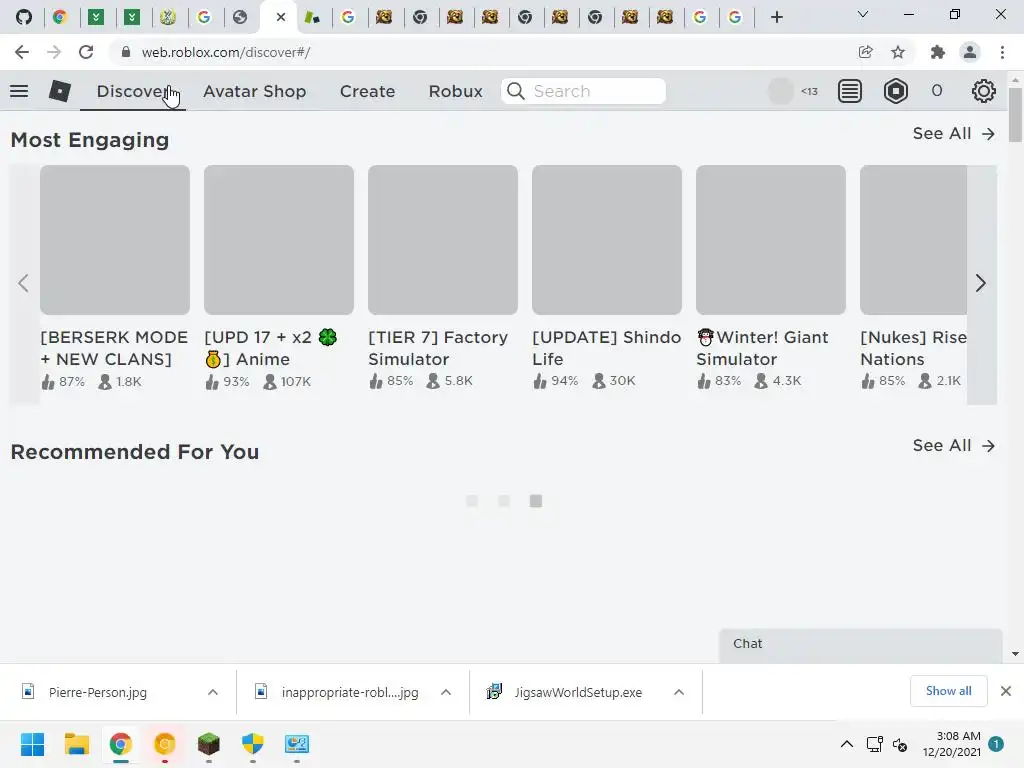The image size is (1024, 768).
Task: See All Recommended For You games
Action: tap(953, 446)
